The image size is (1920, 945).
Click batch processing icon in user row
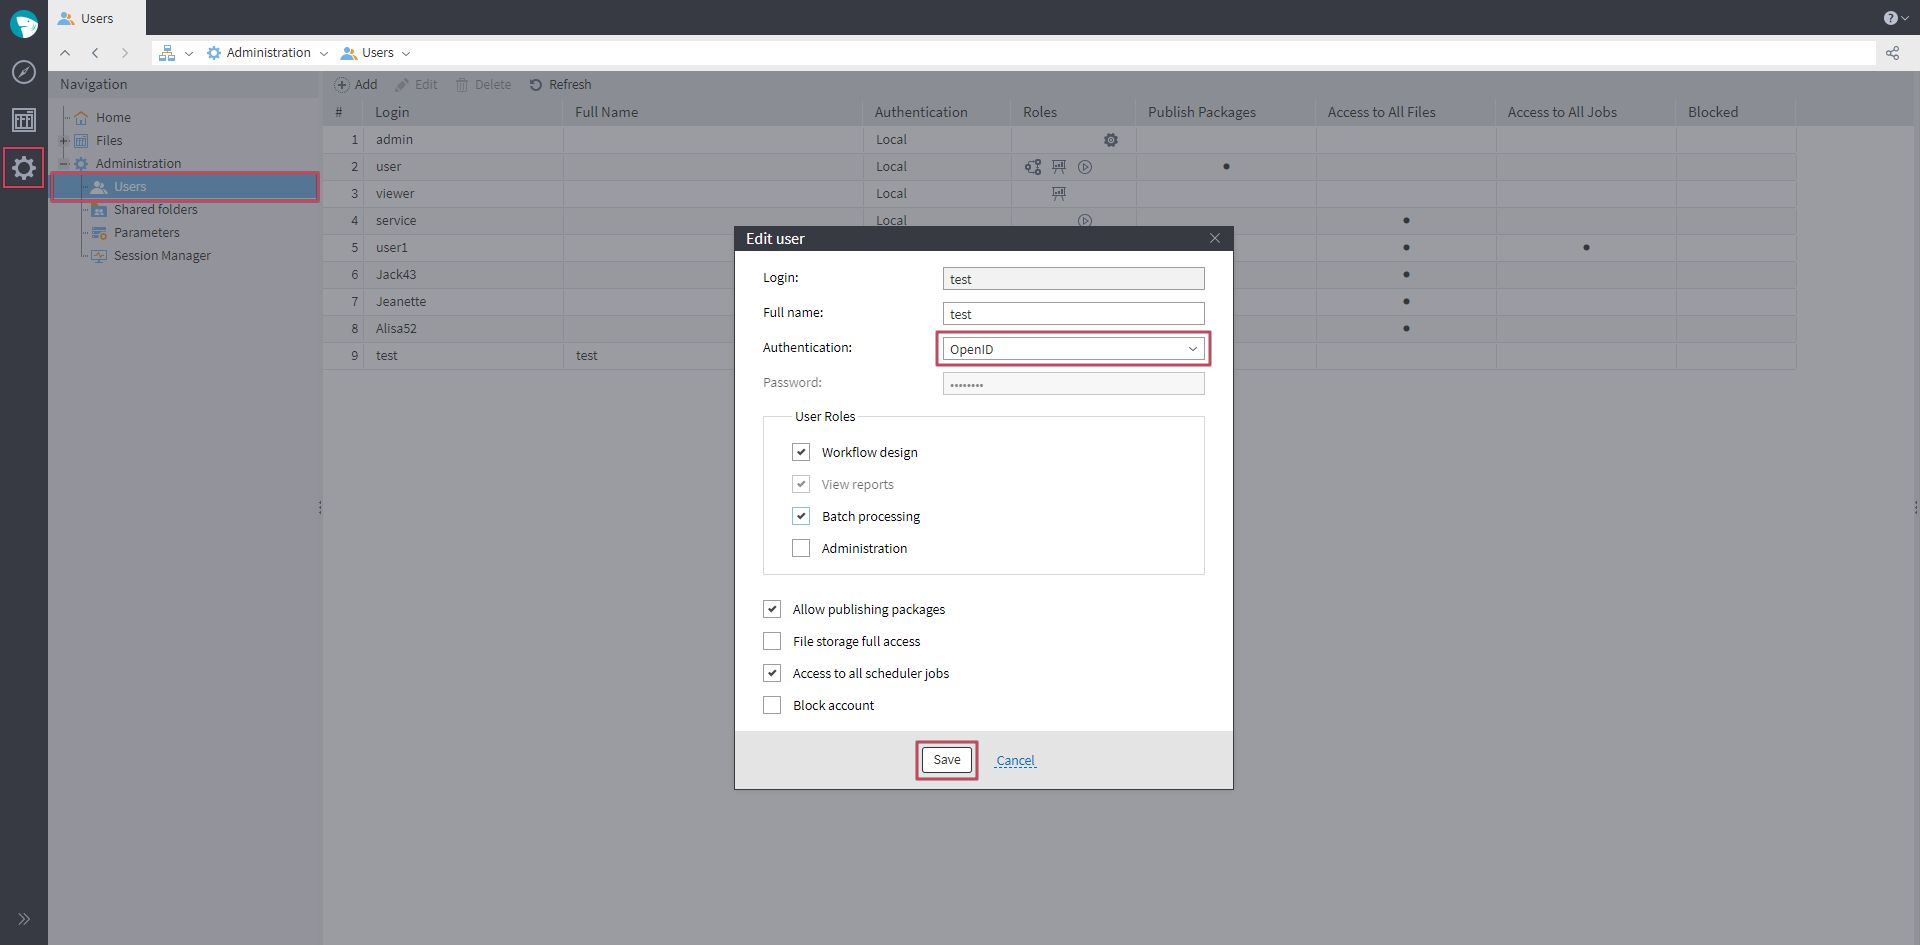[x=1085, y=167]
